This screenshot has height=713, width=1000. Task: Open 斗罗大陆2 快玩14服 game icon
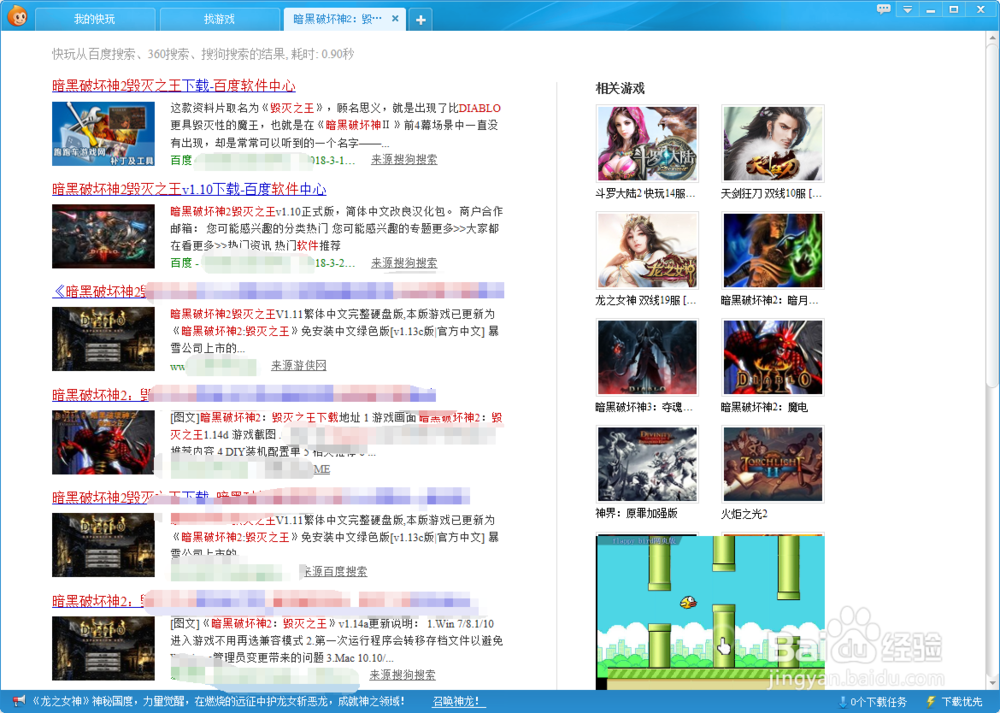pyautogui.click(x=647, y=143)
